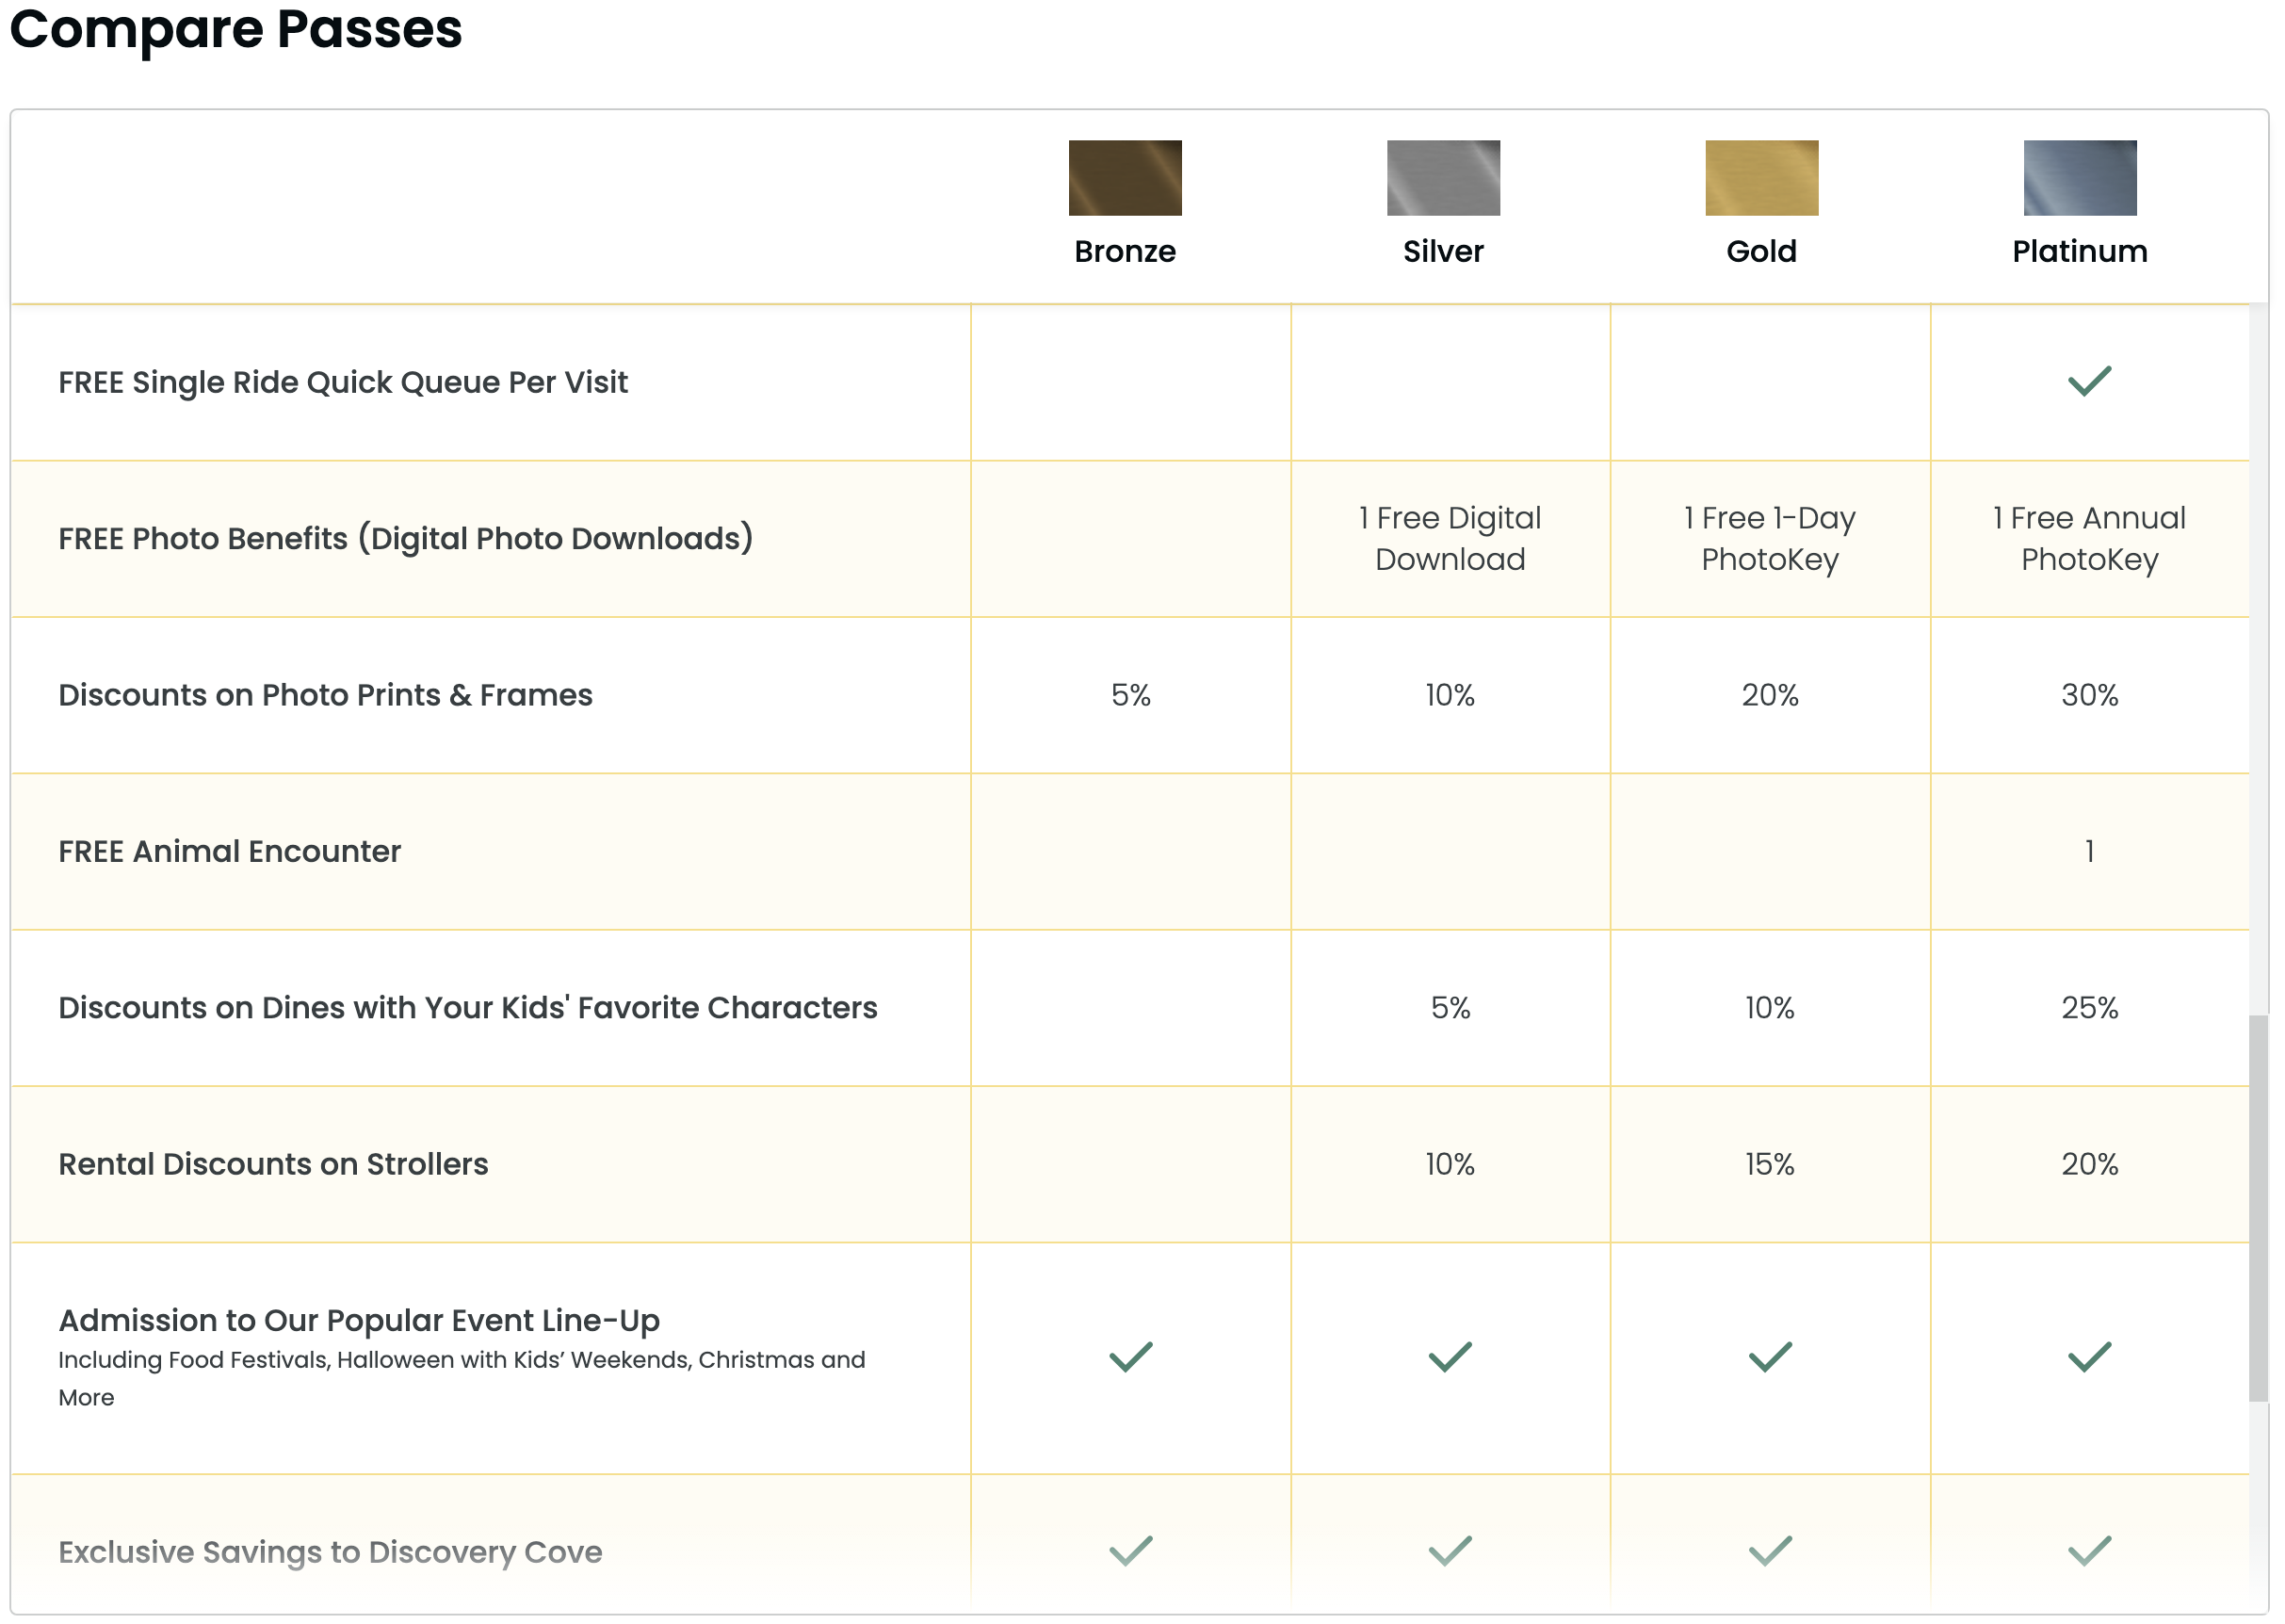Viewport: 2285px width, 1624px height.
Task: Click Gold checkmark for Event Line-Up admission
Action: coord(1769,1356)
